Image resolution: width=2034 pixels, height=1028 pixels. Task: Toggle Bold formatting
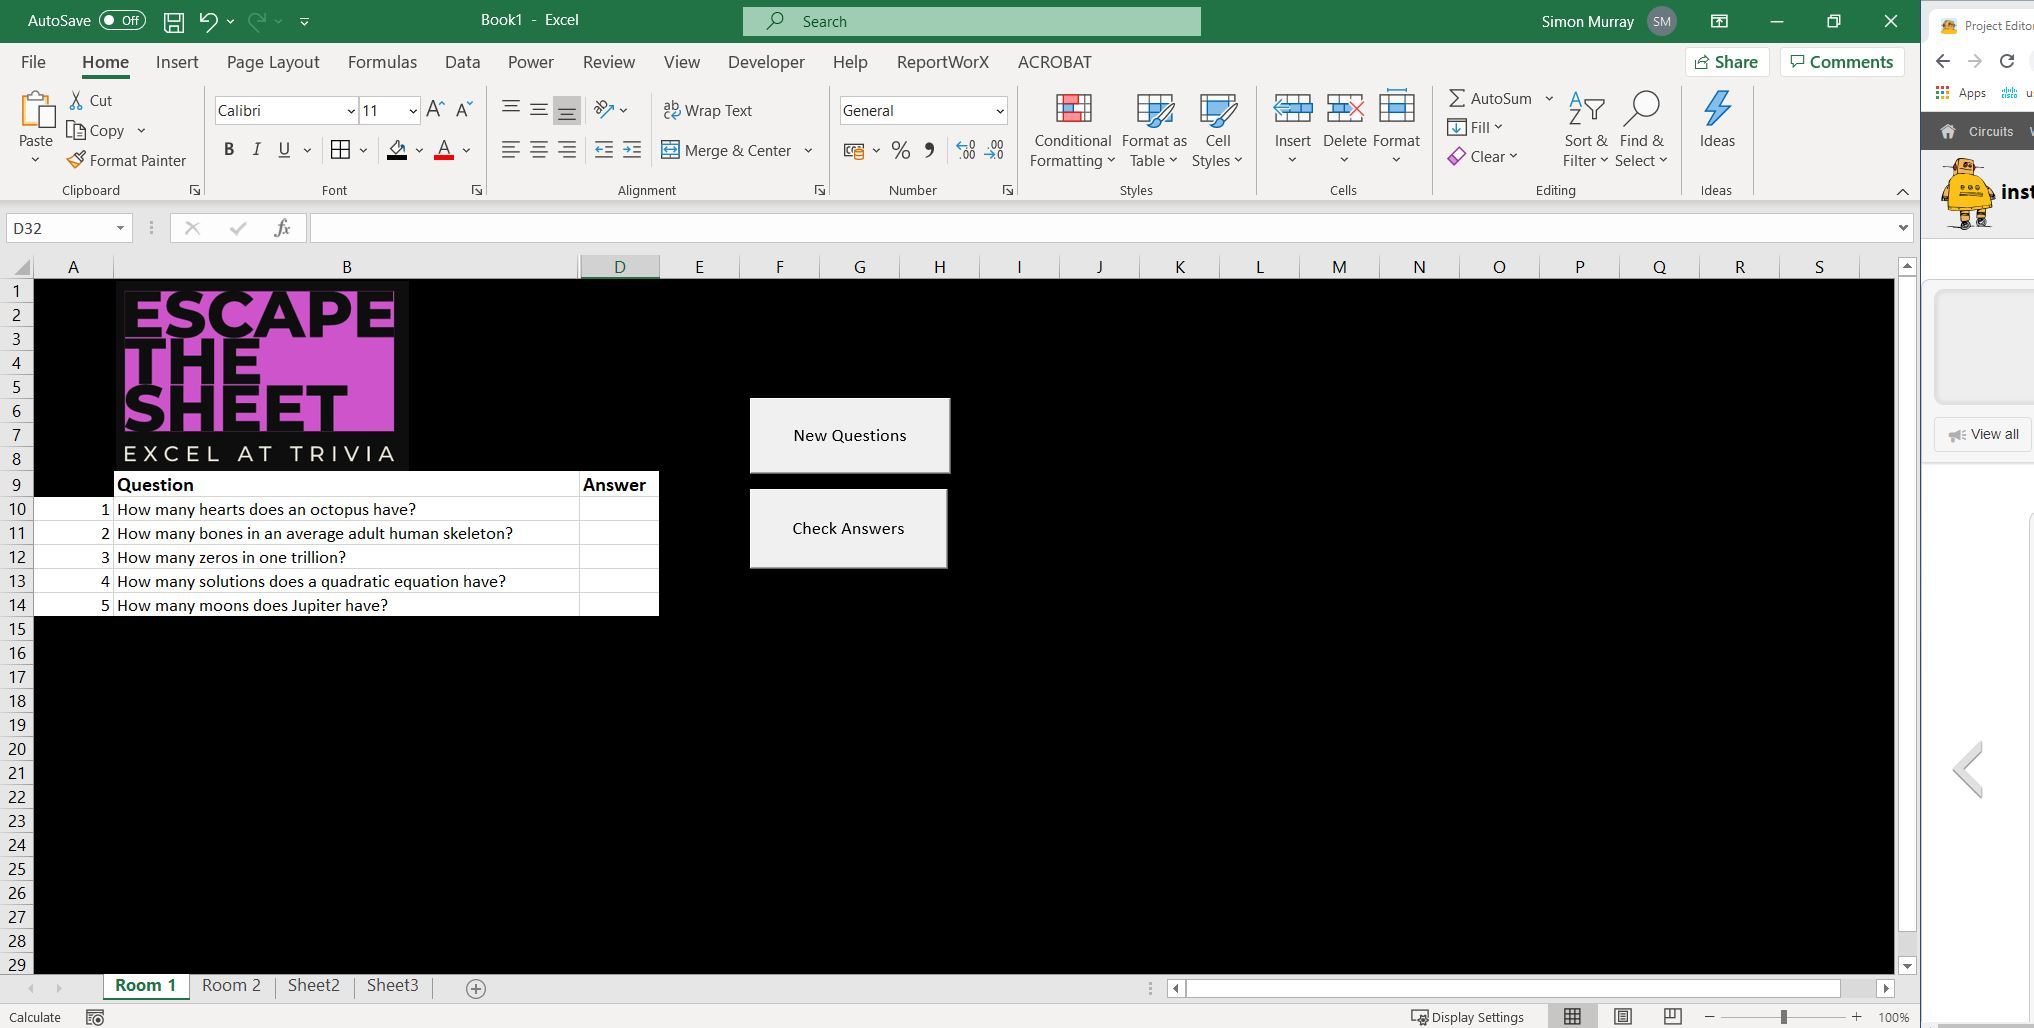click(x=229, y=150)
